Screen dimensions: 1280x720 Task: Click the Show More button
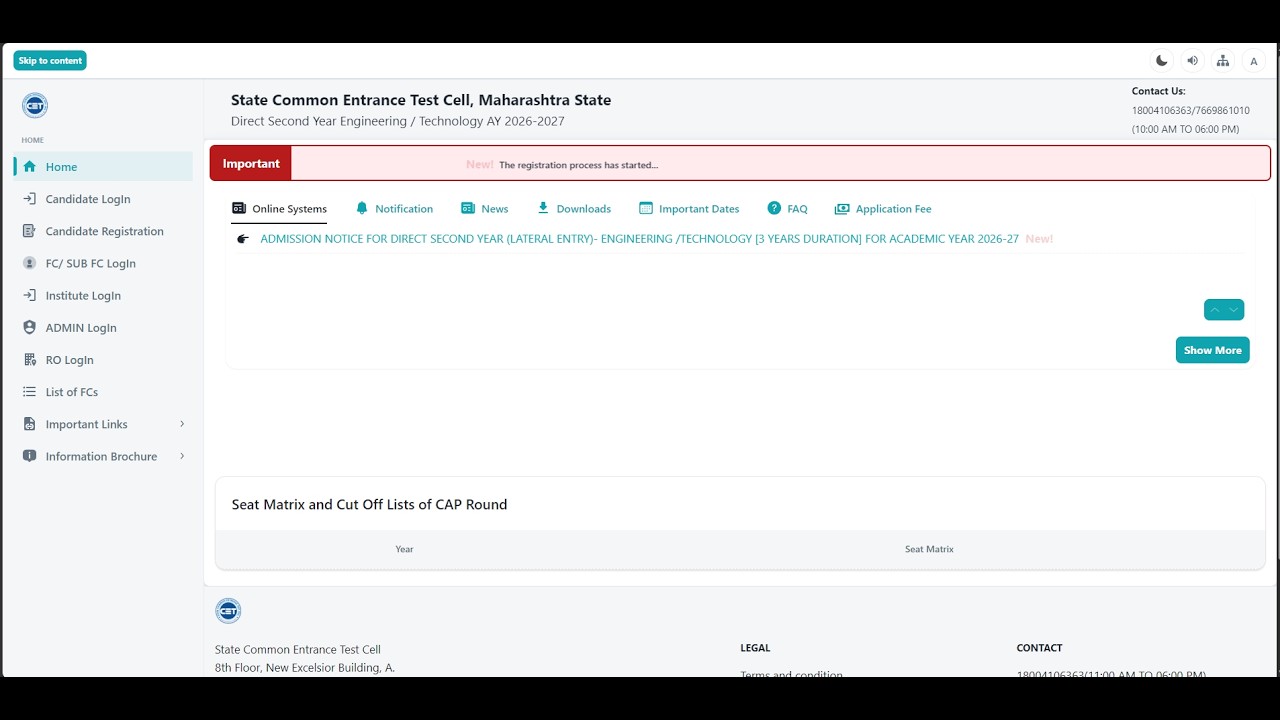pyautogui.click(x=1212, y=350)
